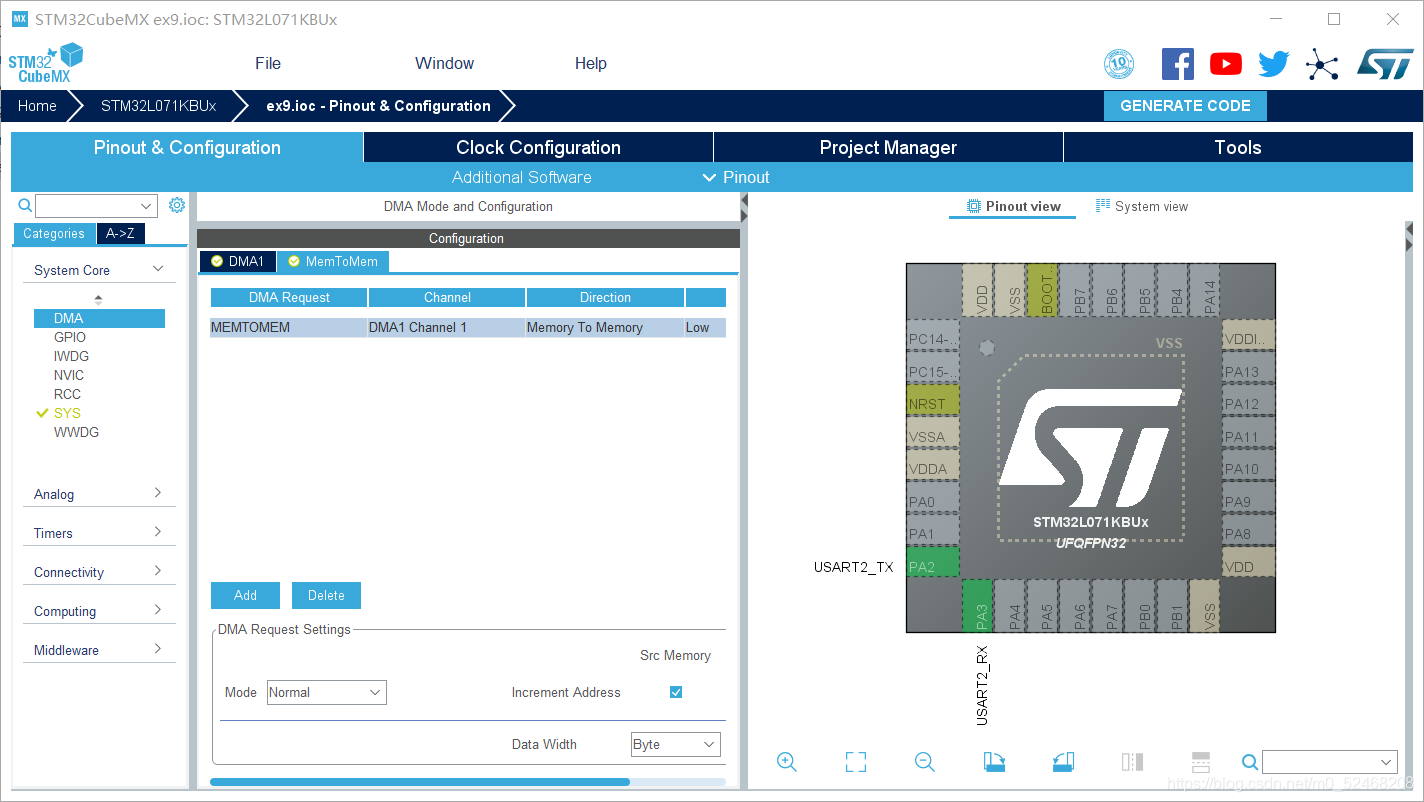The image size is (1424, 802).
Task: Open the DMA Mode dropdown
Action: coord(327,692)
